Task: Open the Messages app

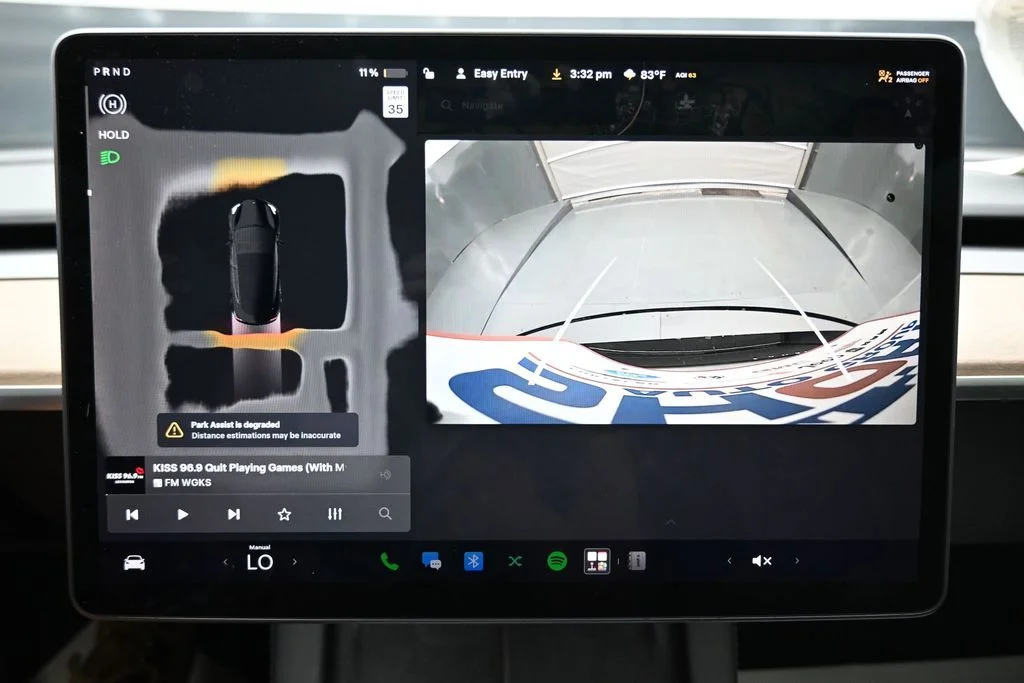Action: 432,561
